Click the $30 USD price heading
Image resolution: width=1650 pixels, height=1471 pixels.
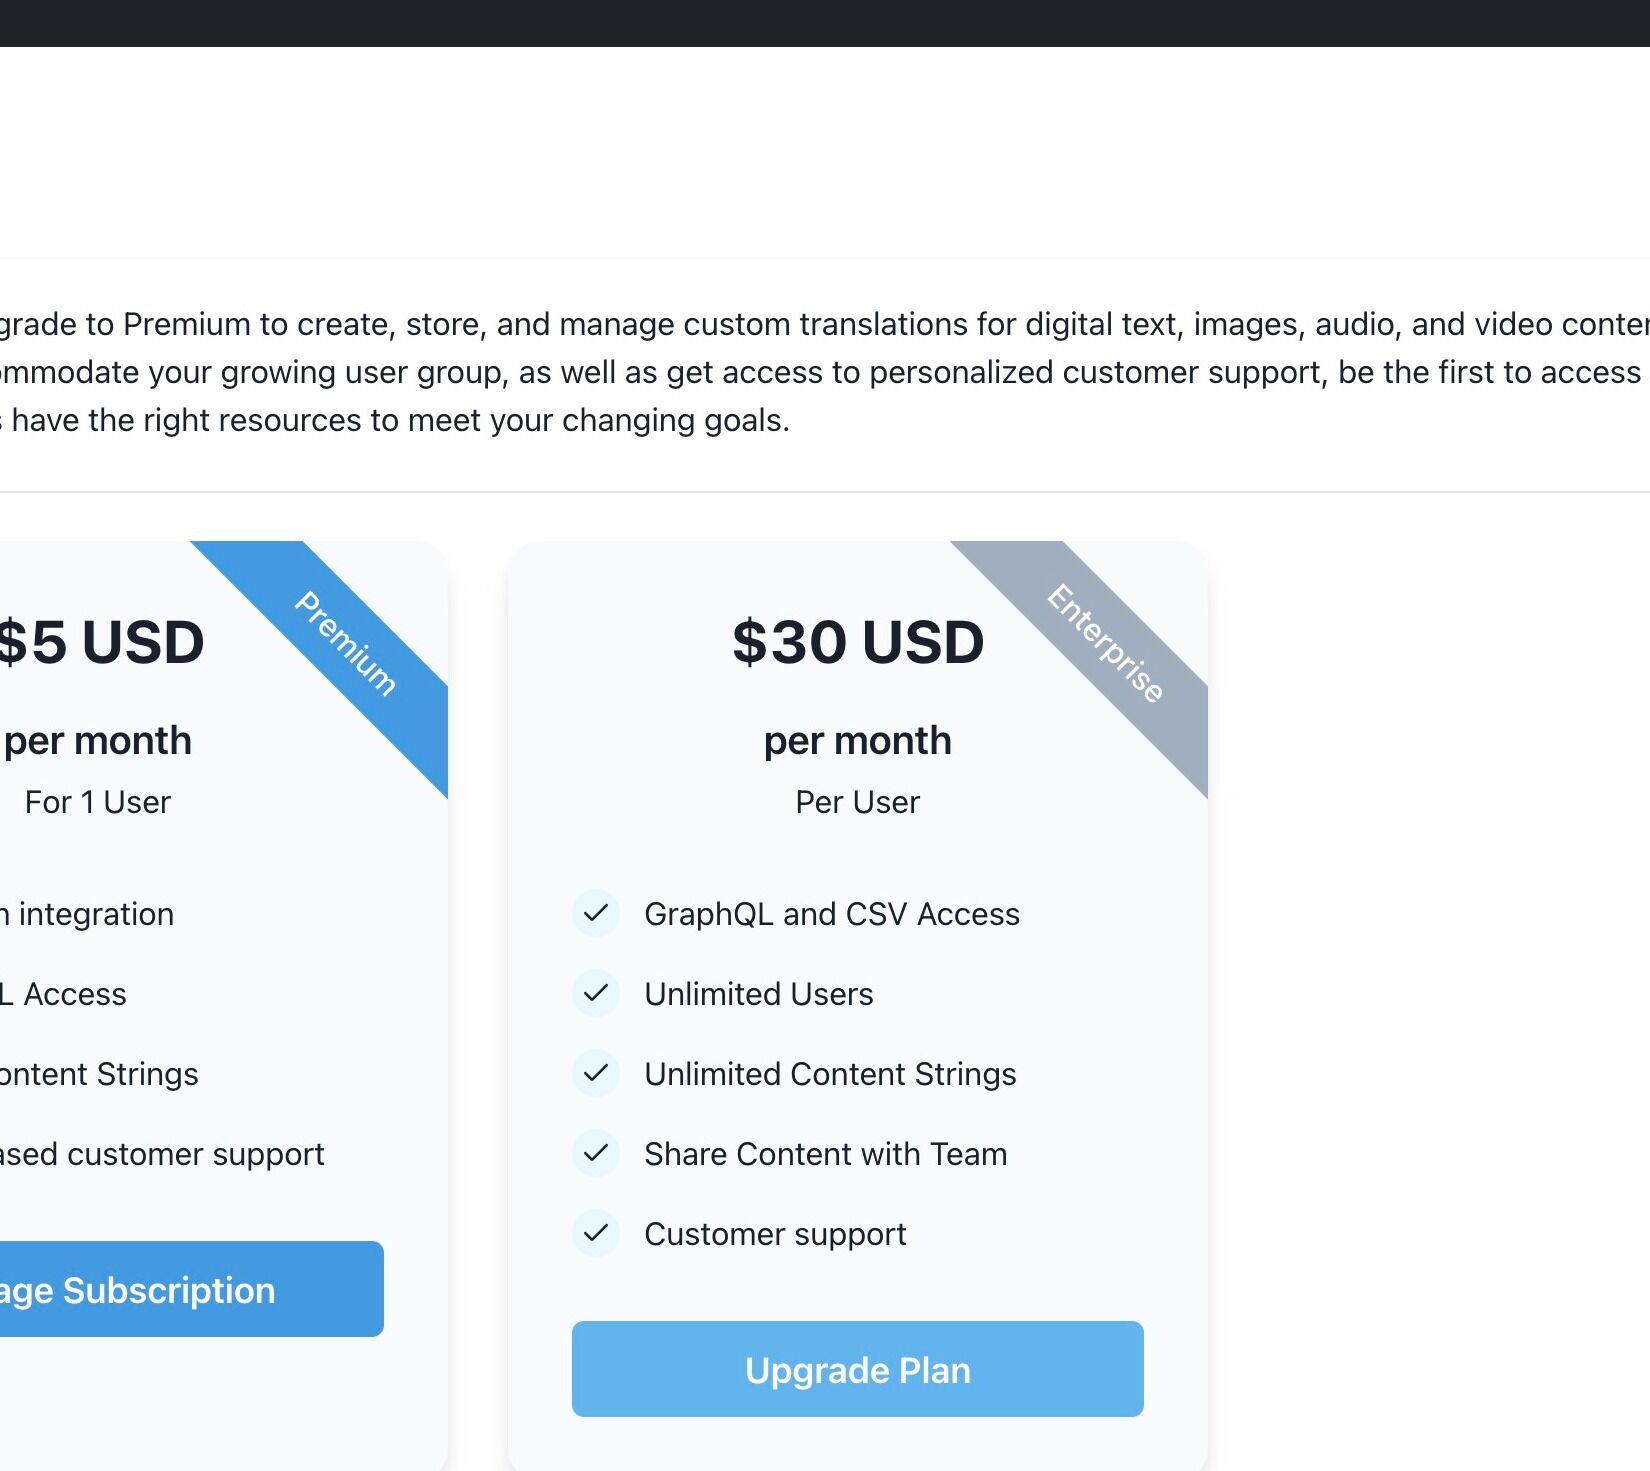[857, 642]
